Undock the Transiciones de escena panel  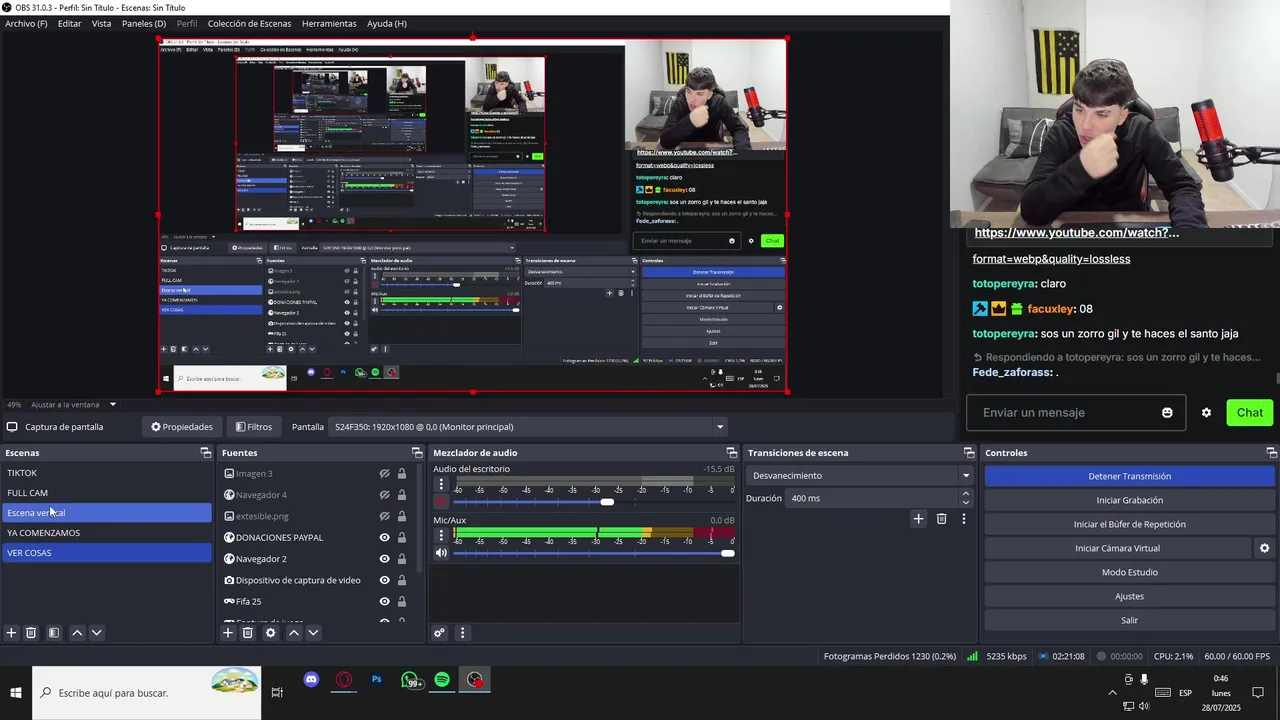(x=969, y=453)
